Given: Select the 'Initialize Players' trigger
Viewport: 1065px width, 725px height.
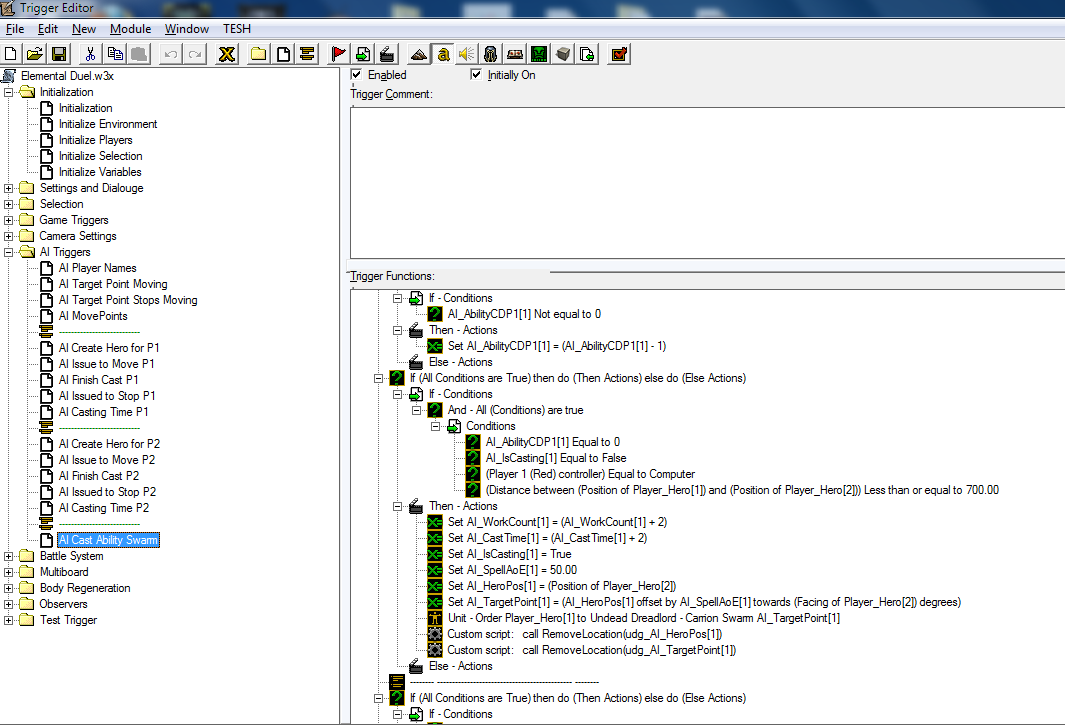Looking at the screenshot, I should [96, 140].
